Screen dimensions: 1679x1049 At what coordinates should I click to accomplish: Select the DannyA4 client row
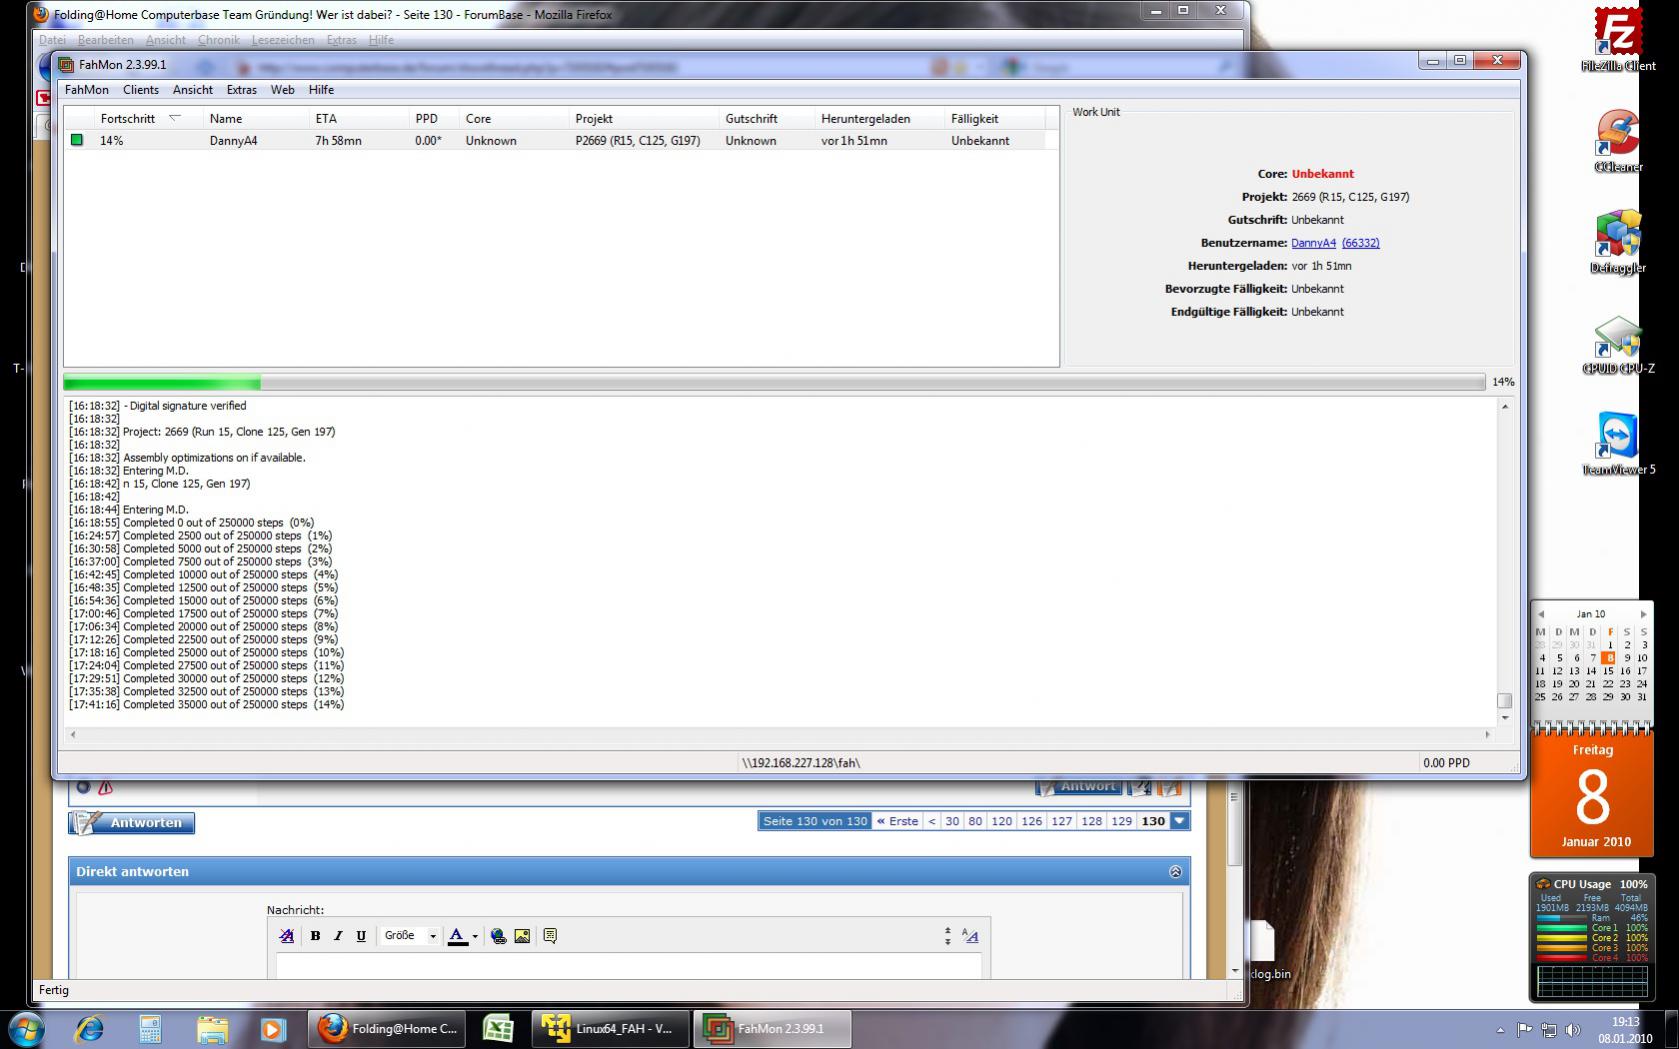click(x=560, y=141)
